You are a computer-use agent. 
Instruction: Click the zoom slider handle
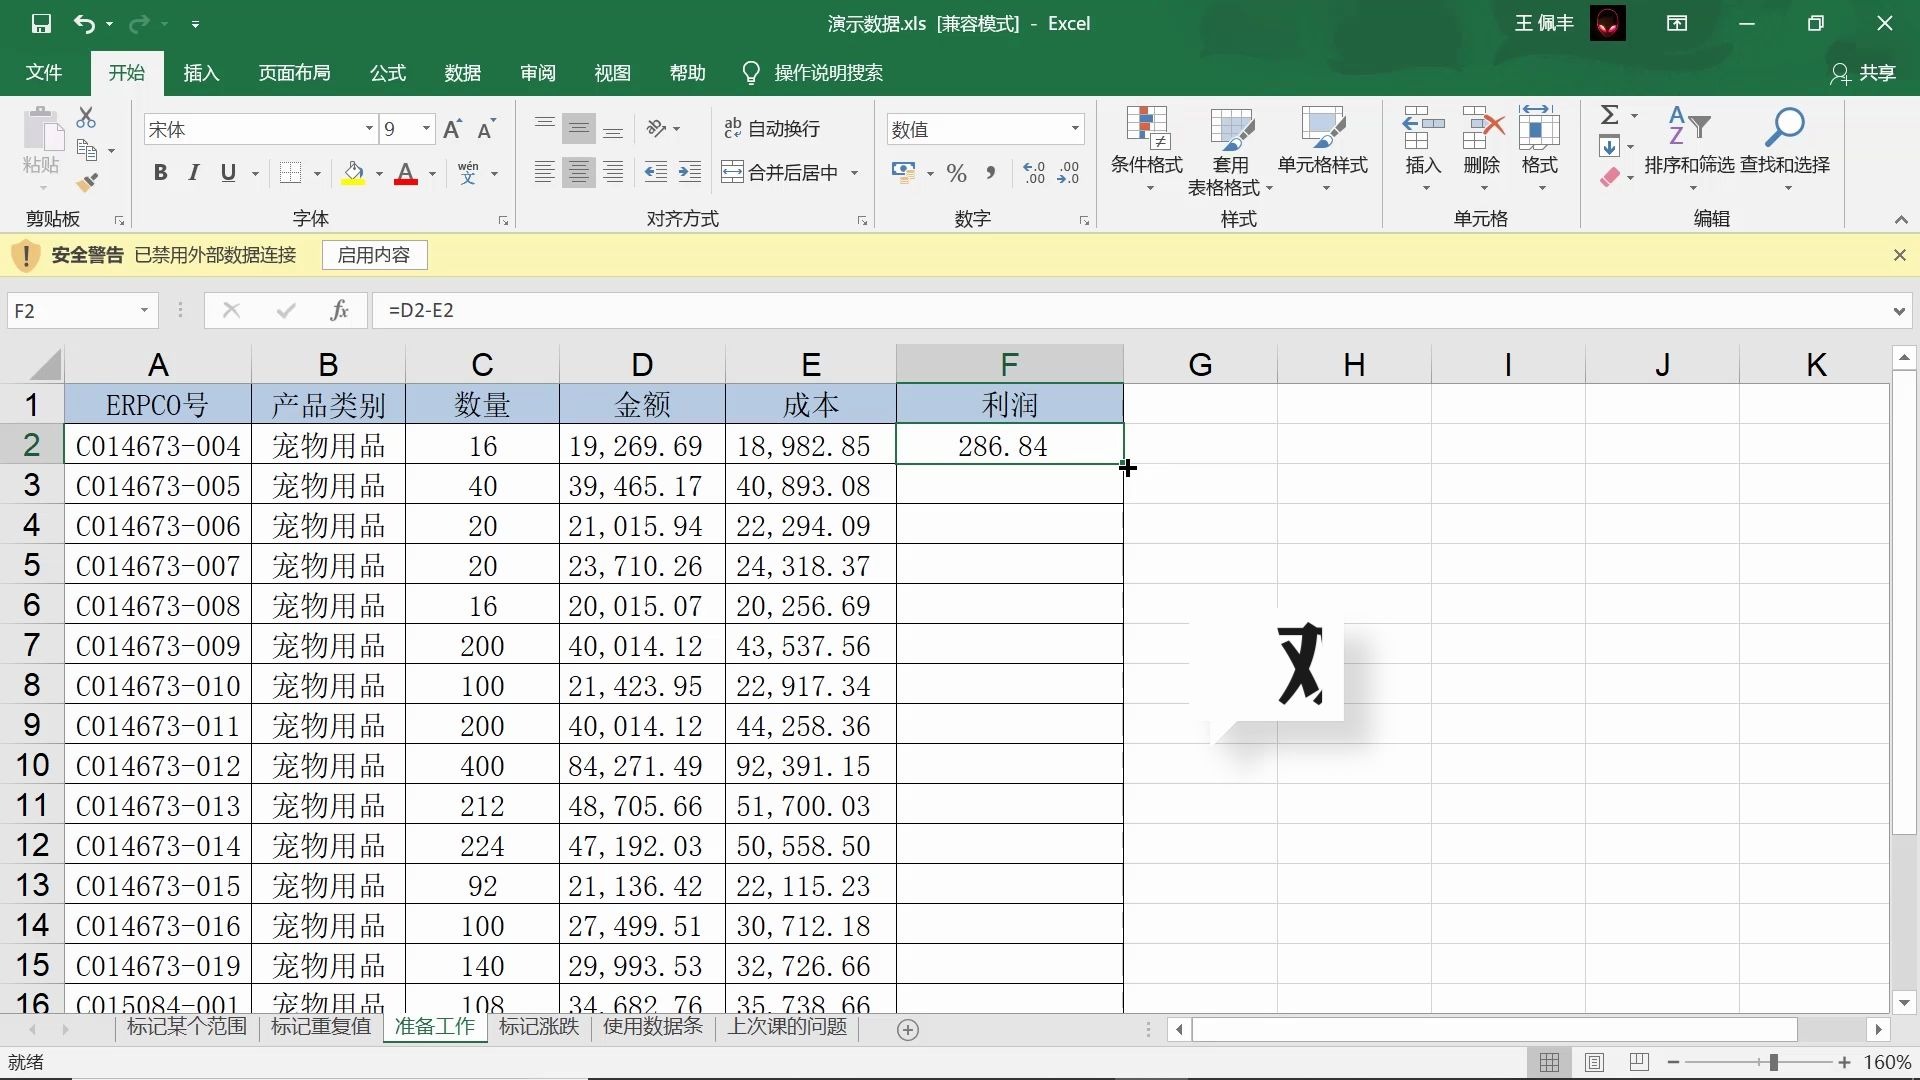[x=1774, y=1062]
